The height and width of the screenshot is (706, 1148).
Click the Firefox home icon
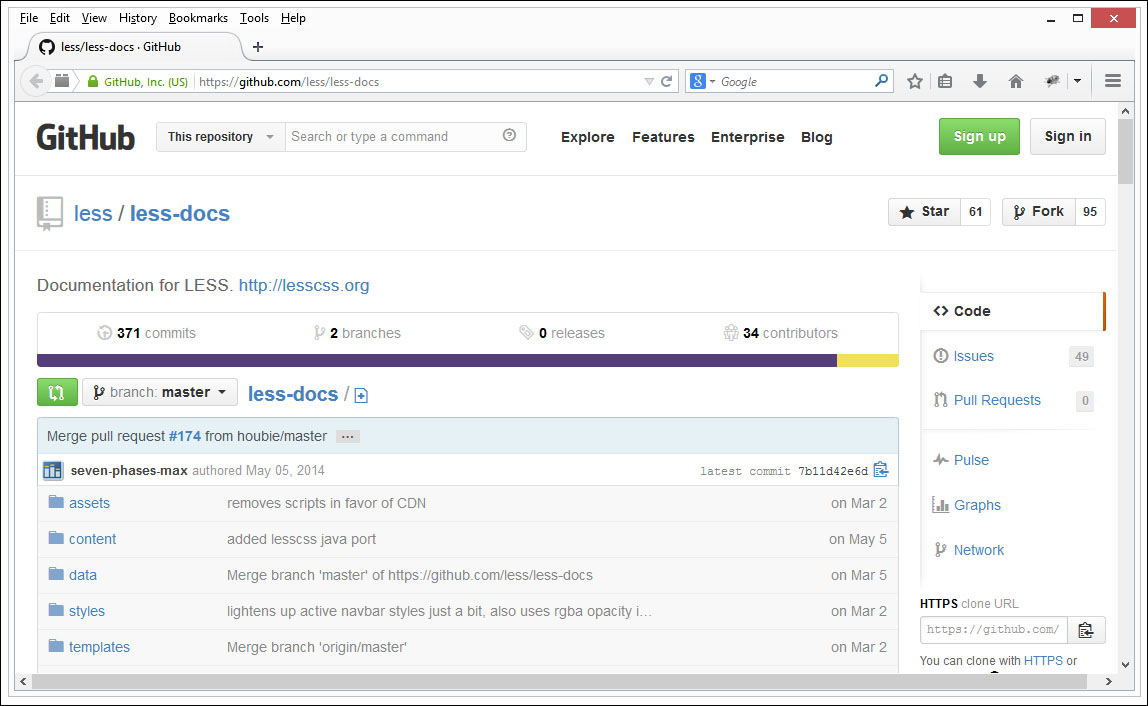(1015, 82)
